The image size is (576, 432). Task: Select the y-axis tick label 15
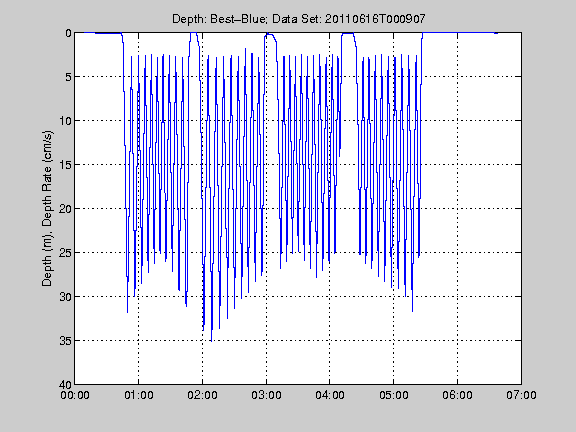click(65, 165)
